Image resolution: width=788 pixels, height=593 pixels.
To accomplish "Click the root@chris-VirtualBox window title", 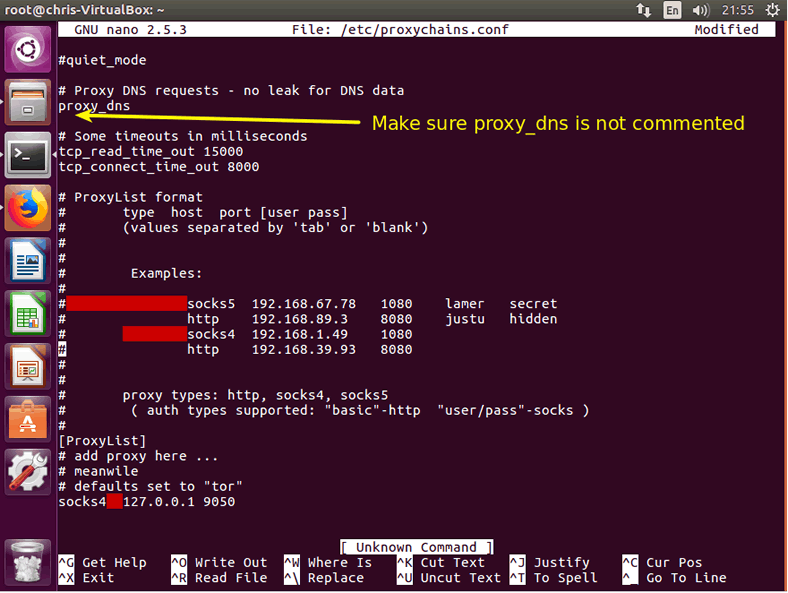I will [84, 10].
